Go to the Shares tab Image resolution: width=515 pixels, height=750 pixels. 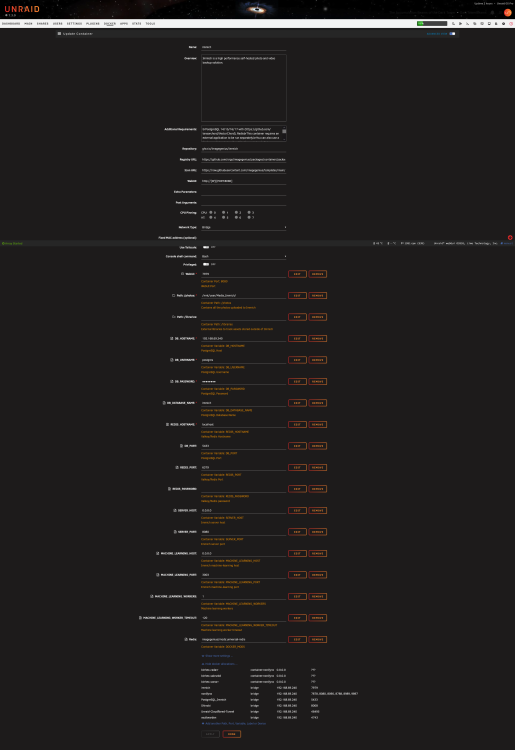(43, 23)
